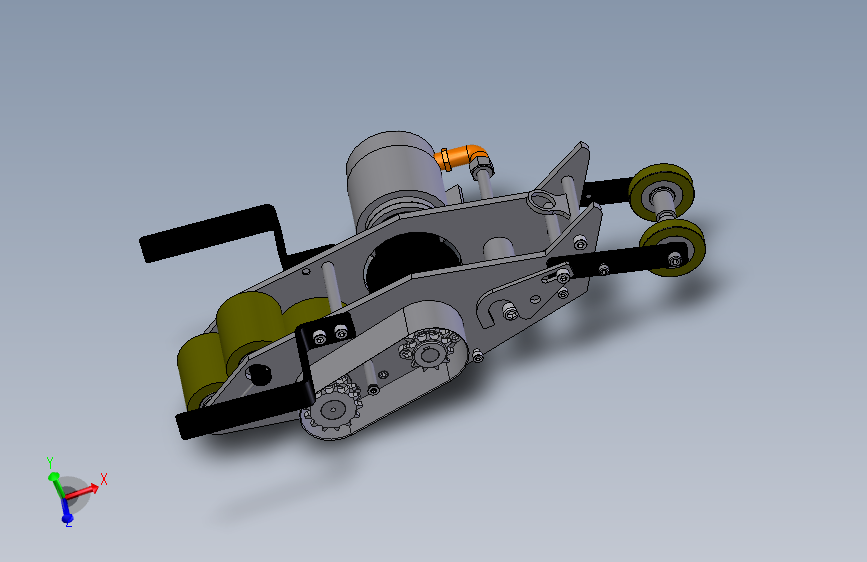Select the upper yellow wheel on right side

(x=661, y=191)
